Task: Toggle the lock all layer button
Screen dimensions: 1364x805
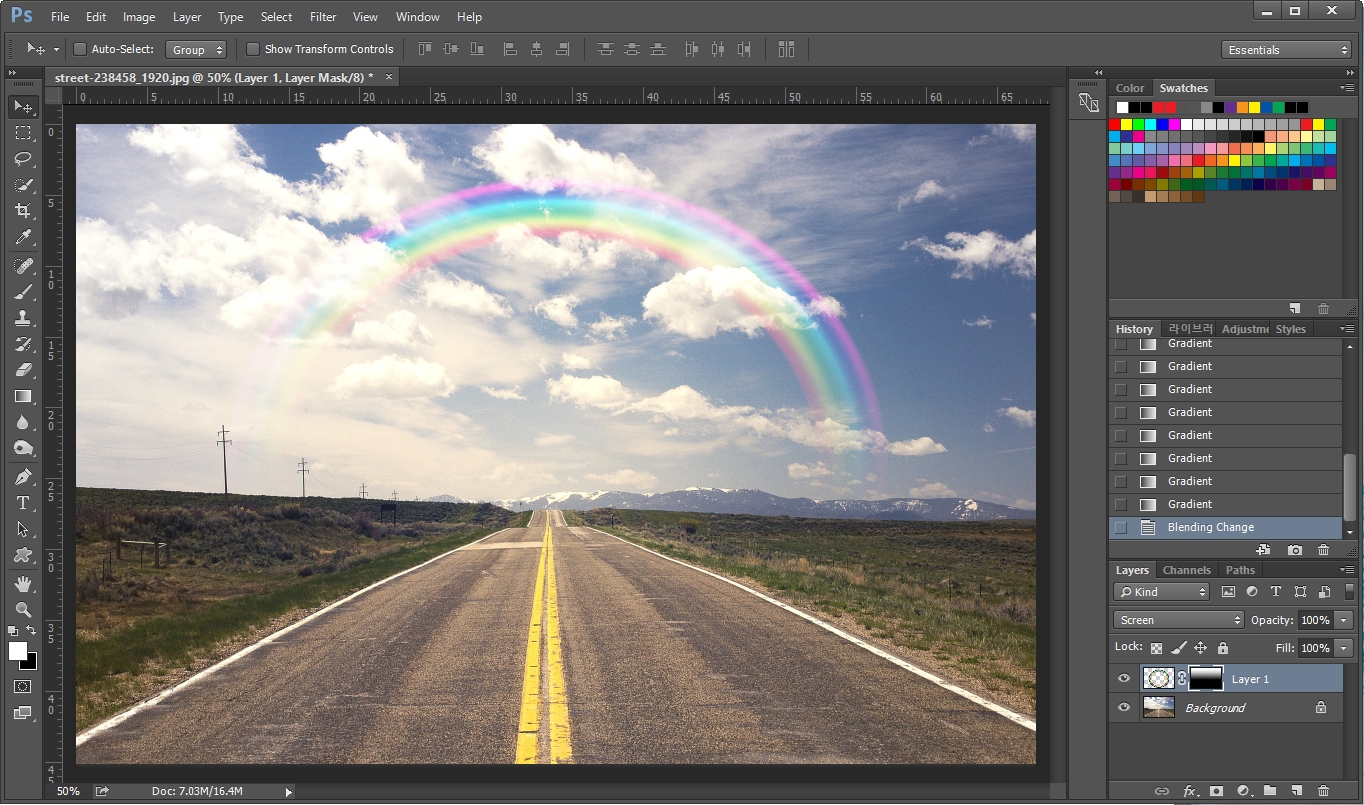Action: pyautogui.click(x=1222, y=648)
